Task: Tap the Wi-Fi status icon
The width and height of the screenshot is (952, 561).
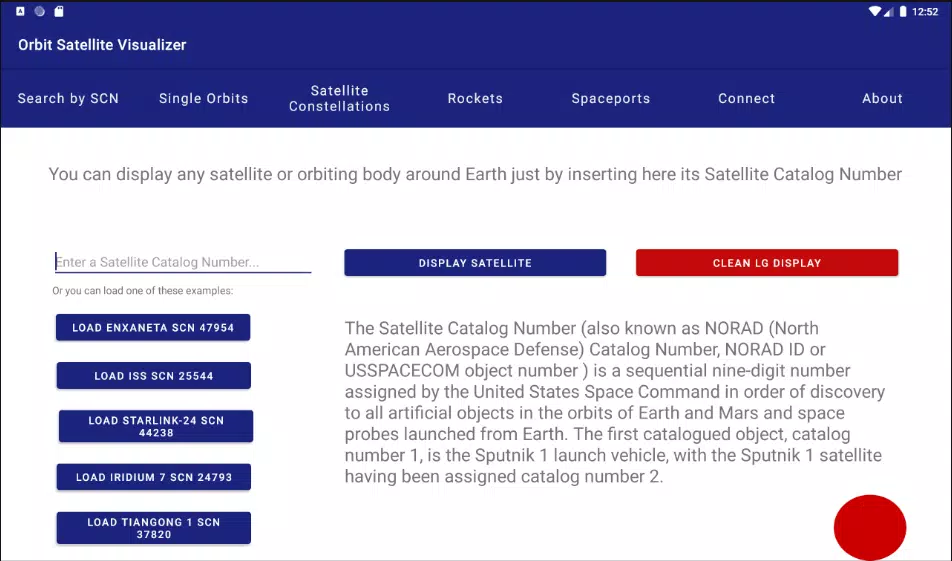Action: [x=874, y=11]
